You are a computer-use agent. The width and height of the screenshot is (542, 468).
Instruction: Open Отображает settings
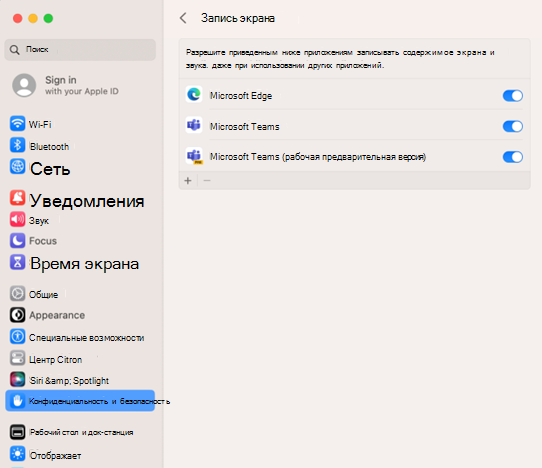[55, 456]
